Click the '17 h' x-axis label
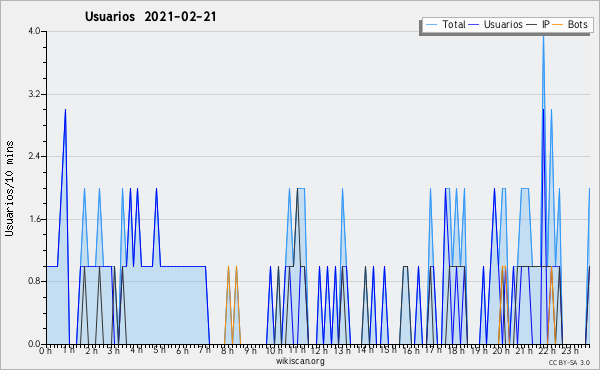The width and height of the screenshot is (600, 370). [x=434, y=350]
